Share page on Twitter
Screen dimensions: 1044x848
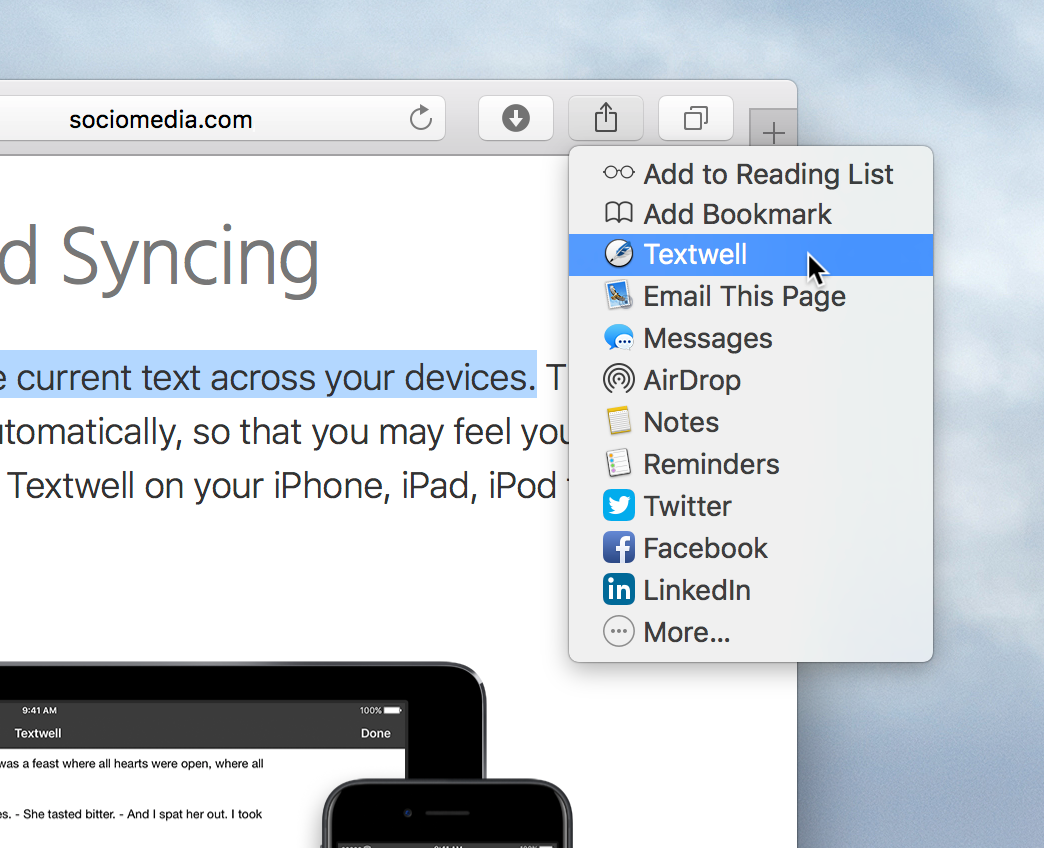click(x=750, y=505)
